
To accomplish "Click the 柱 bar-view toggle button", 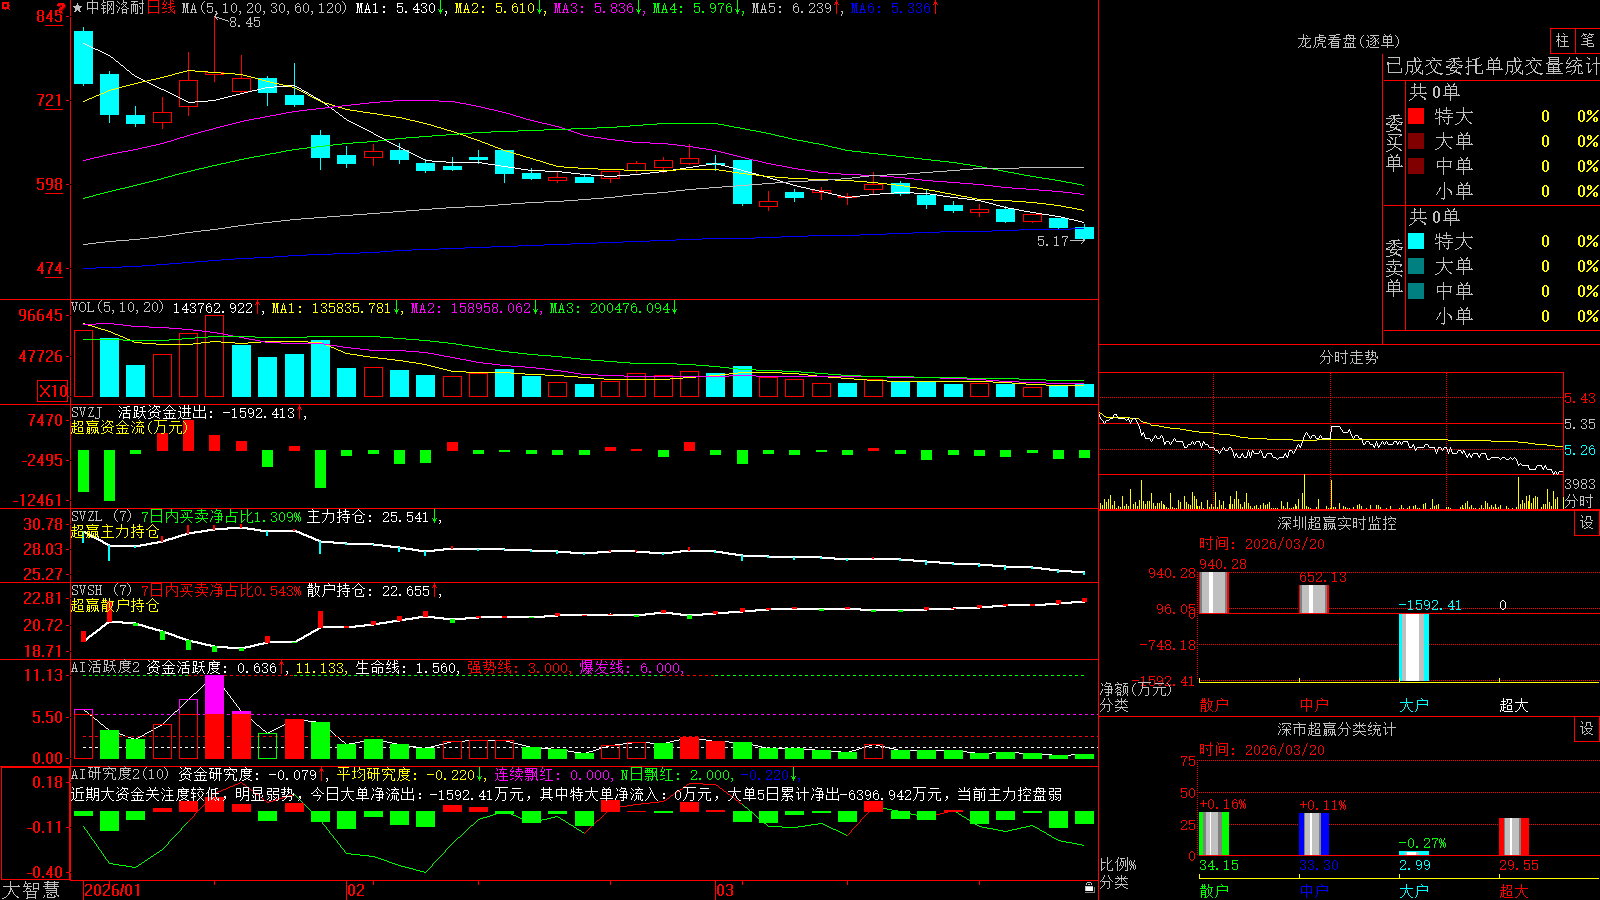I will (x=1562, y=41).
